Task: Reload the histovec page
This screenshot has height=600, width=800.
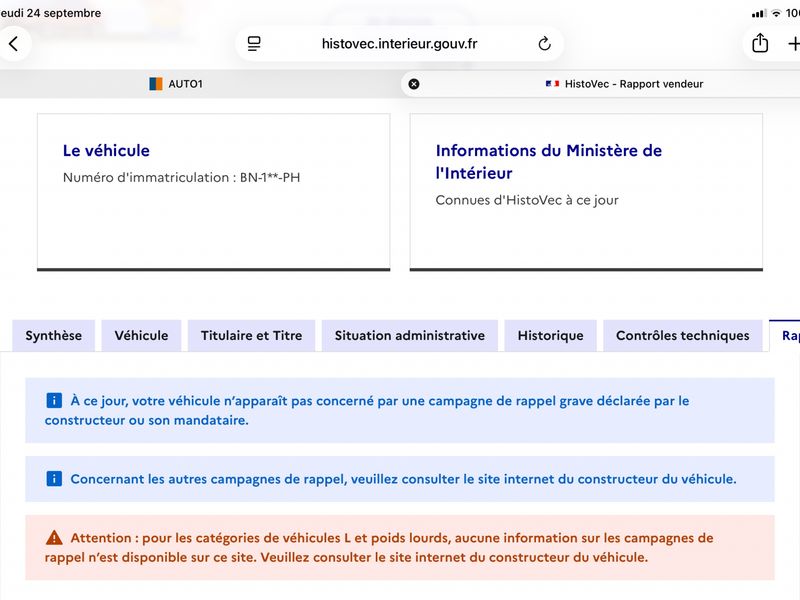Action: pos(544,44)
